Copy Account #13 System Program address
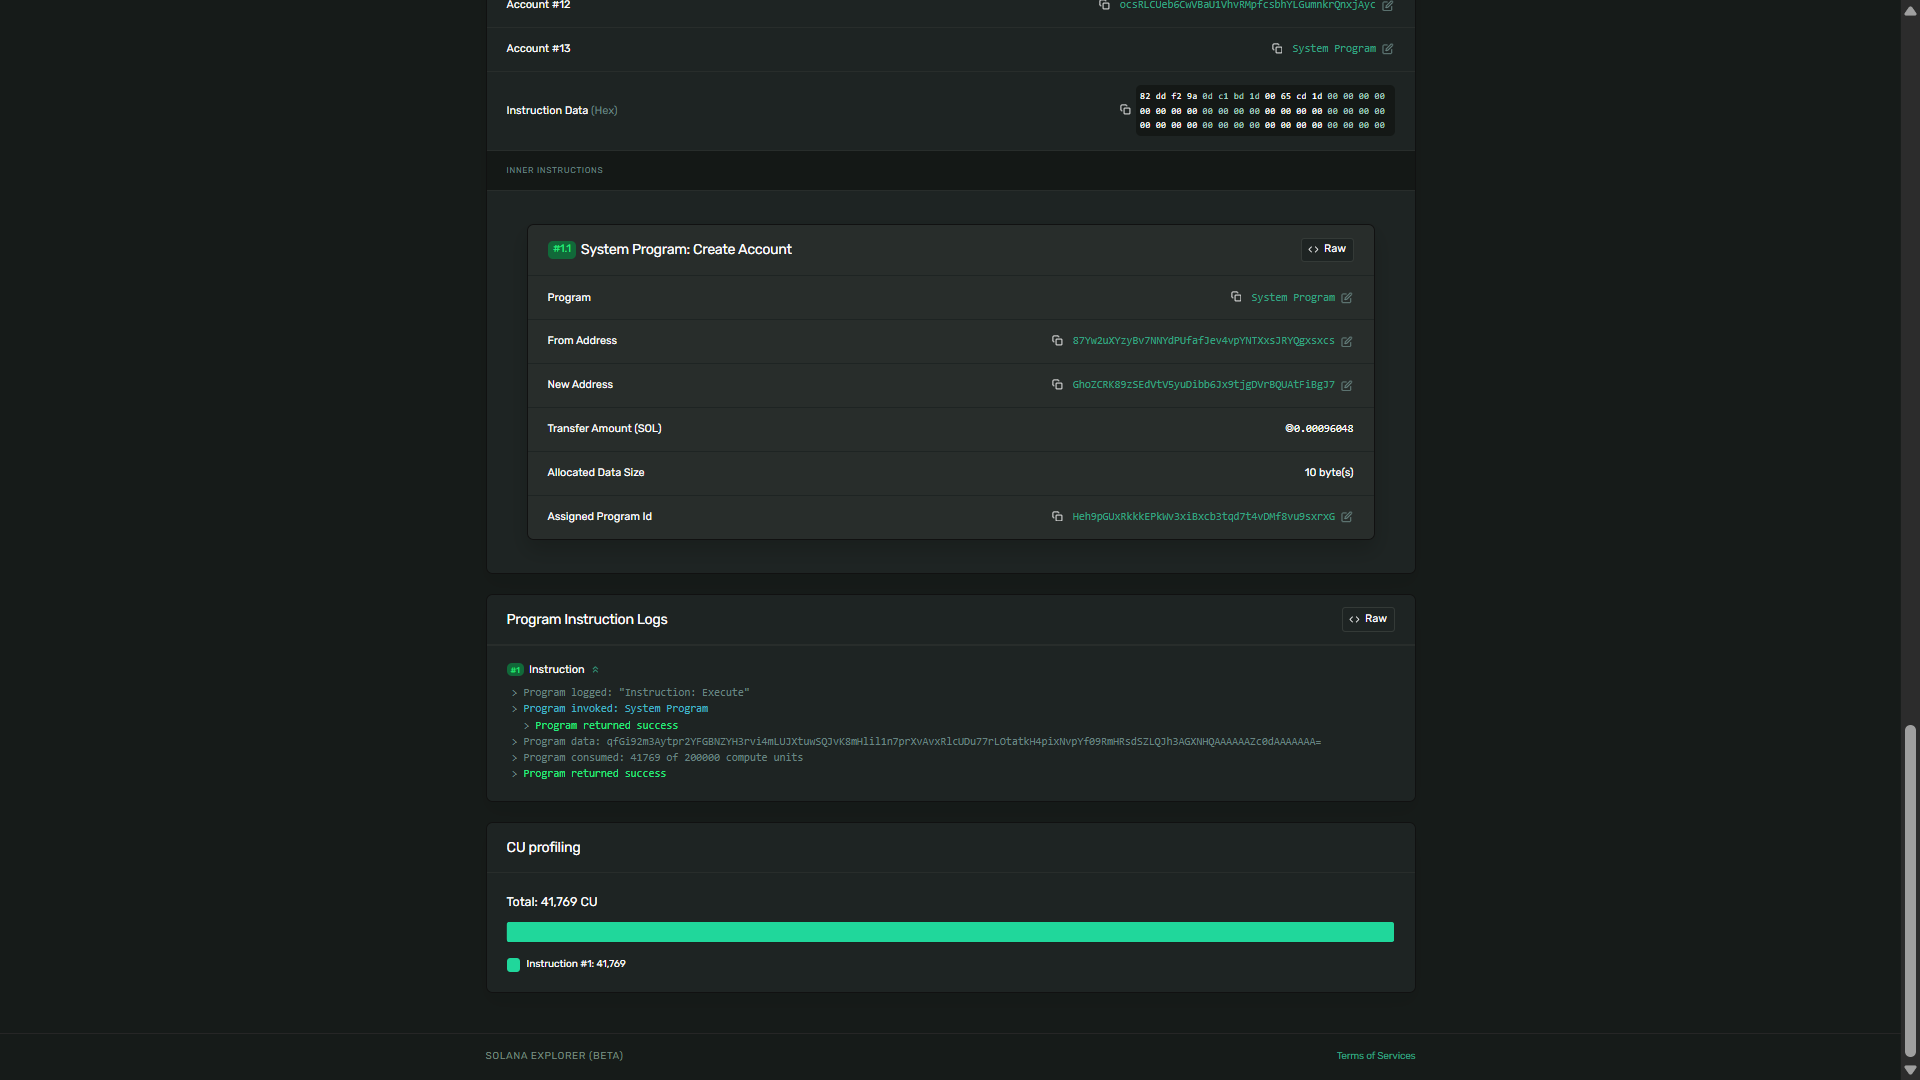Viewport: 1920px width, 1080px height. click(1277, 49)
